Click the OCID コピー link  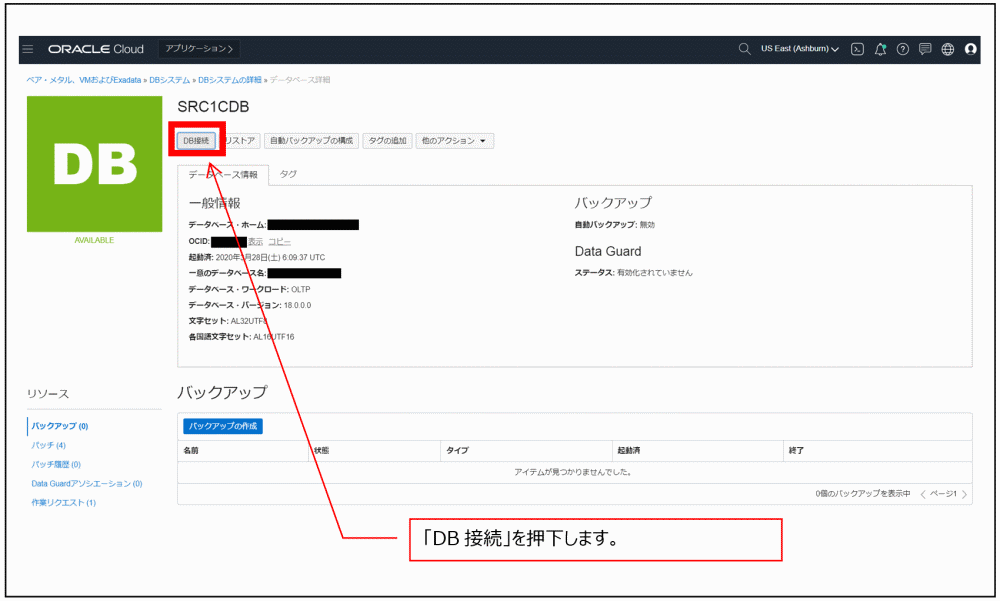pyautogui.click(x=279, y=242)
